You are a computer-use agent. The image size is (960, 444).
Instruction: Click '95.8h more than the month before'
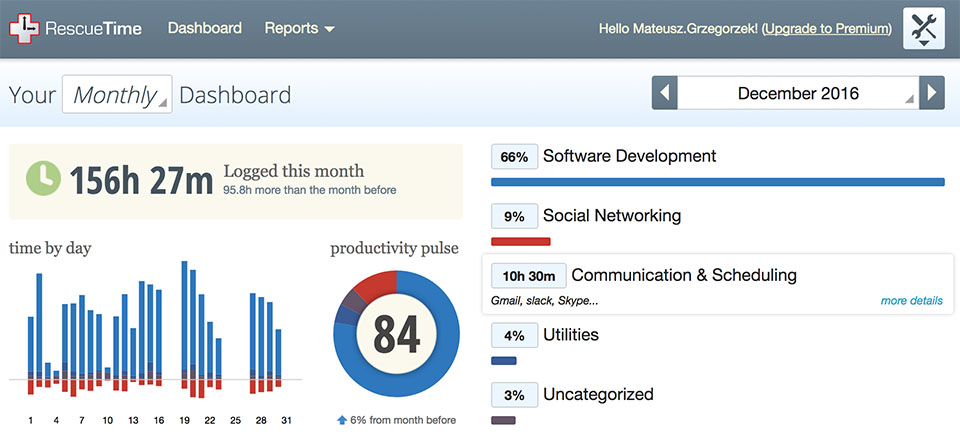pyautogui.click(x=309, y=190)
